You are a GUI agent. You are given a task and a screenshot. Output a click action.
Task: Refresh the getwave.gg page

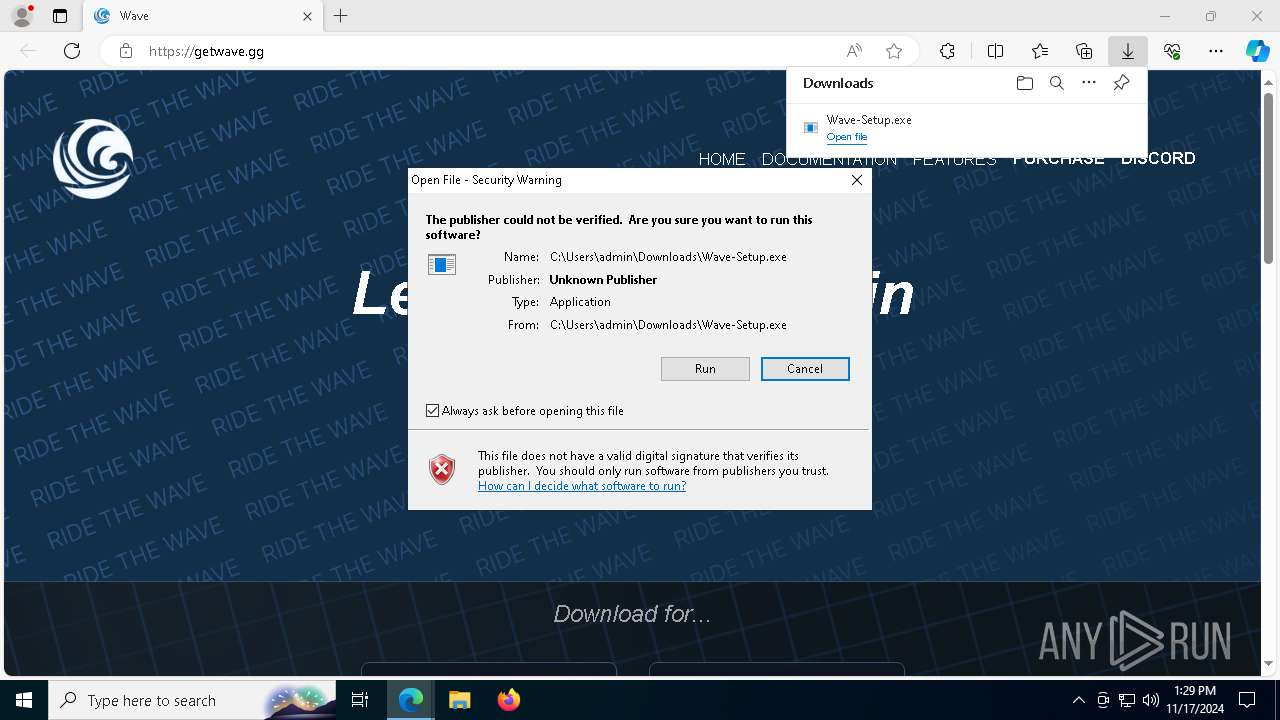72,51
